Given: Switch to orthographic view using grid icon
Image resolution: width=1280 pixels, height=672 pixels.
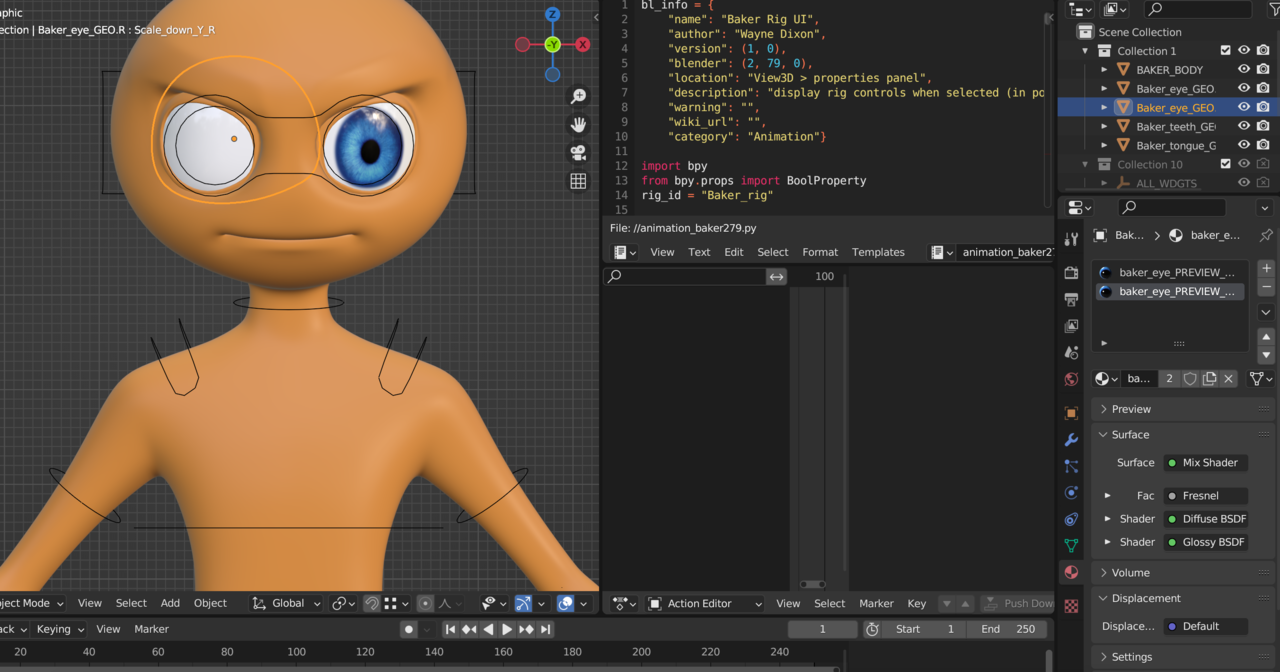Looking at the screenshot, I should 578,181.
